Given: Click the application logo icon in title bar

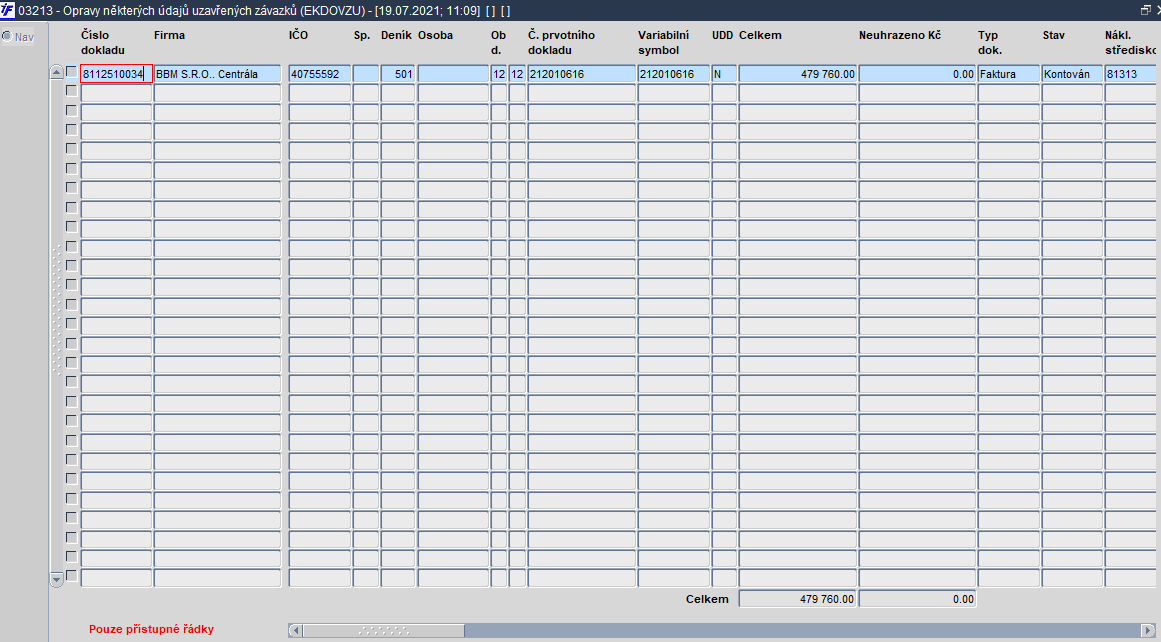Looking at the screenshot, I should [7, 10].
